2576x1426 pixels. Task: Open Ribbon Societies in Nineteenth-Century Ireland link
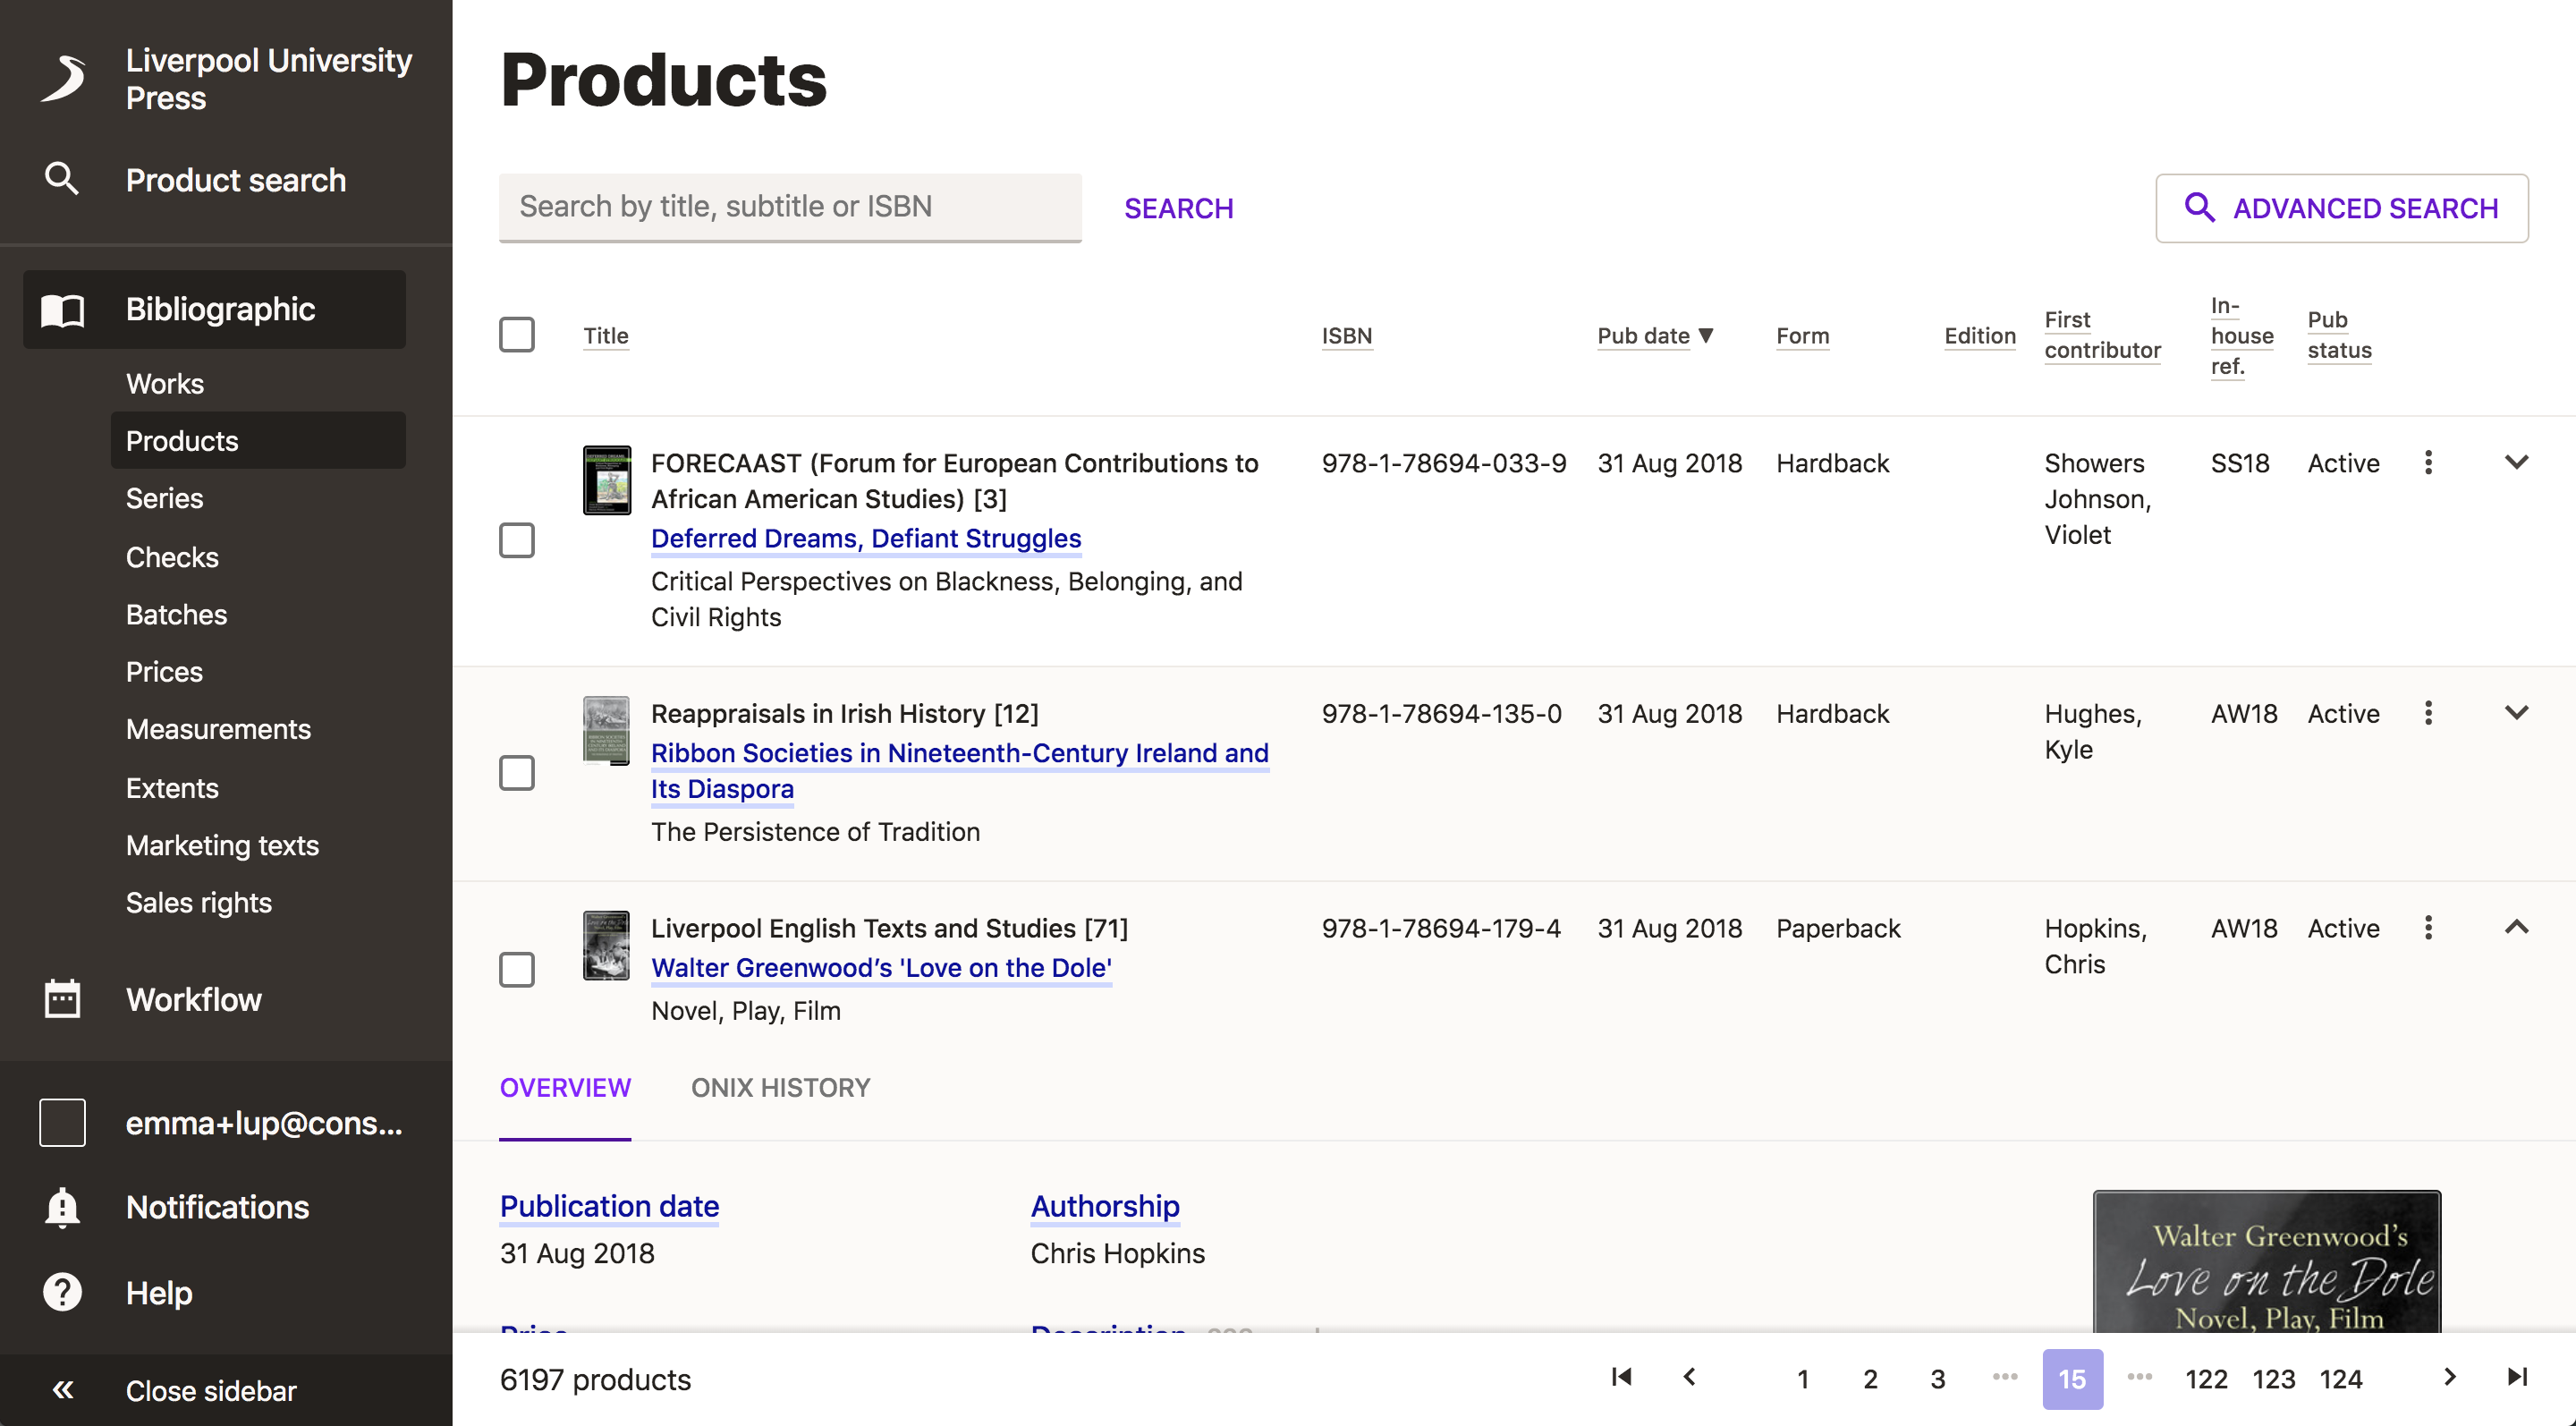click(958, 753)
